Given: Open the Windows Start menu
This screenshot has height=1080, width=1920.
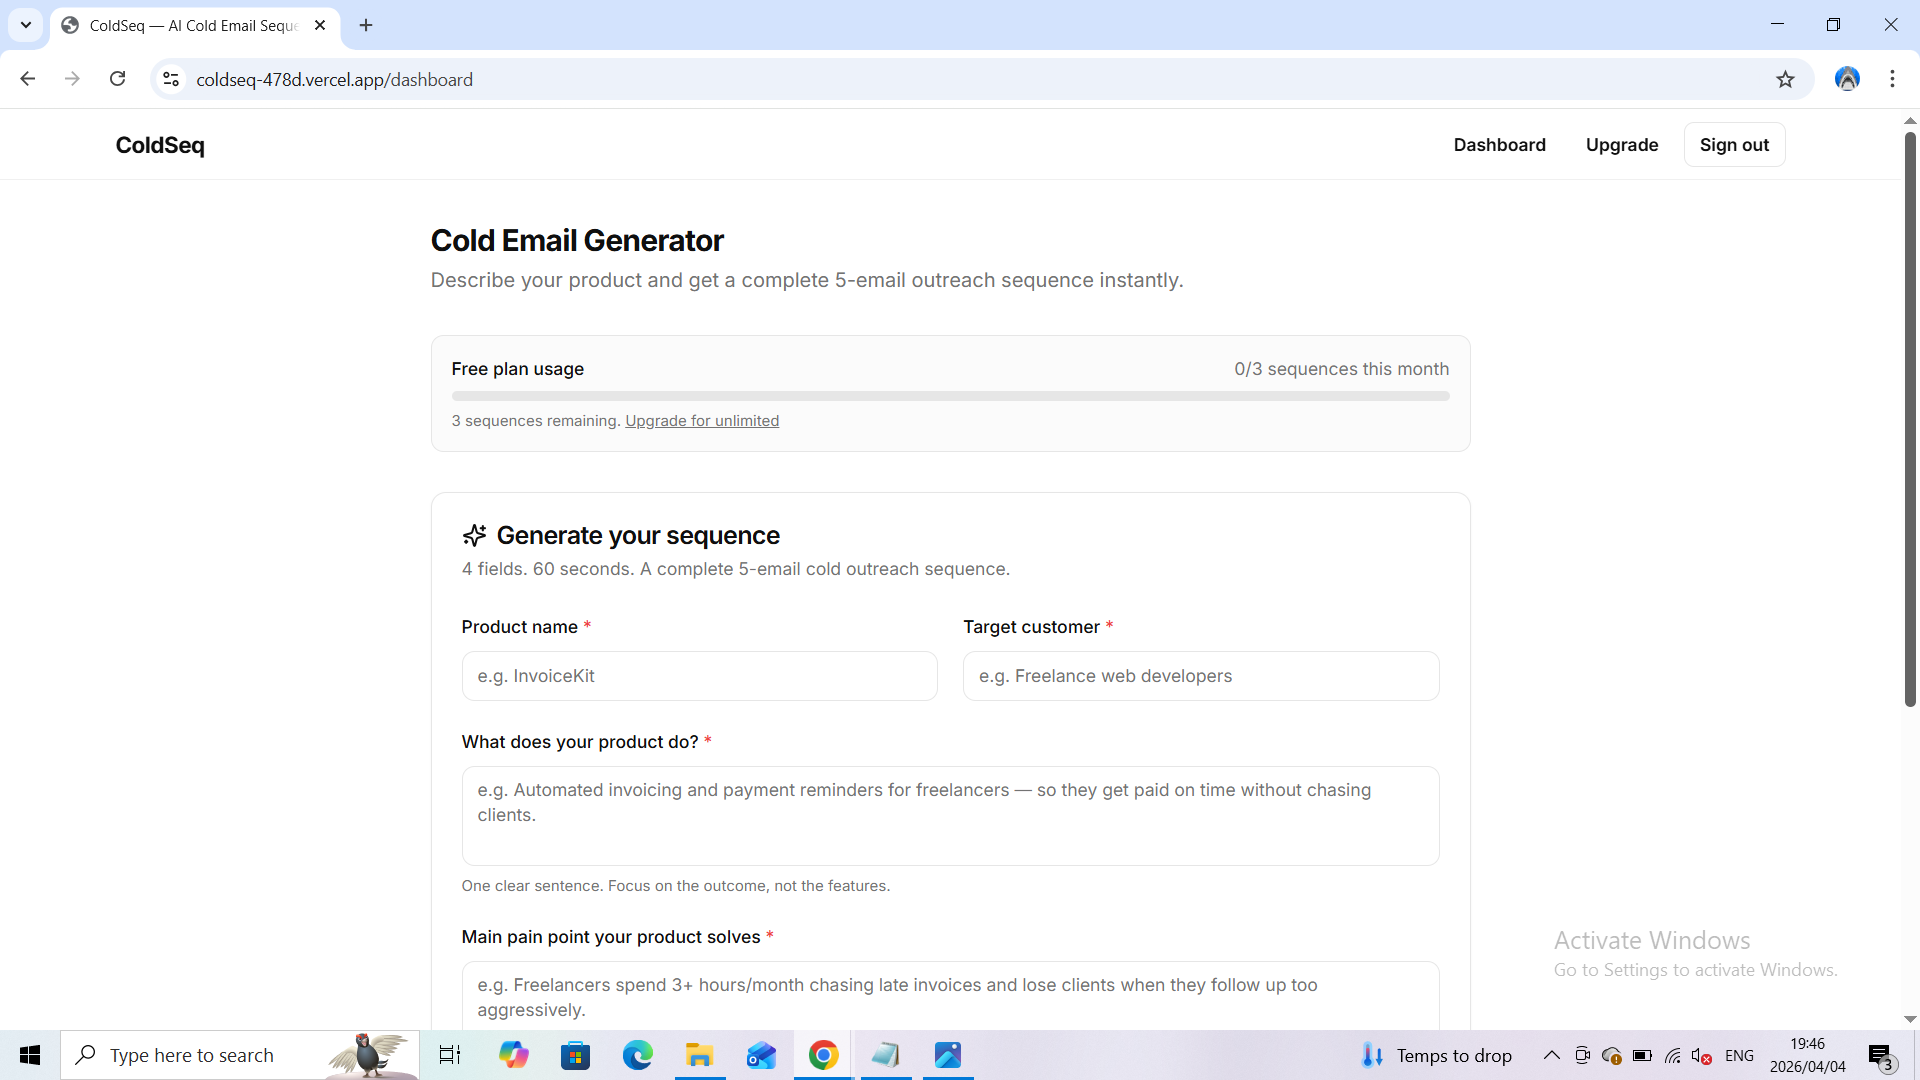Looking at the screenshot, I should (29, 1055).
